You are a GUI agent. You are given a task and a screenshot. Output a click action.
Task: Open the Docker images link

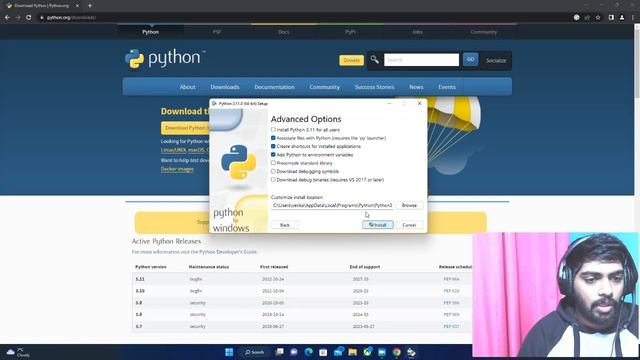point(177,169)
